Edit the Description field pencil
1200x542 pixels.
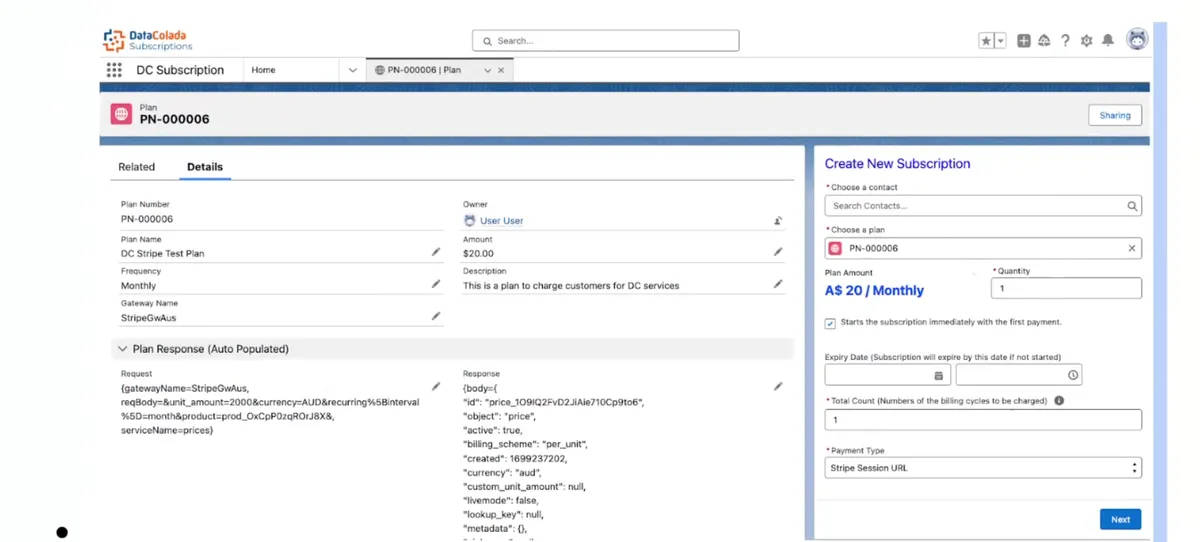(x=778, y=284)
